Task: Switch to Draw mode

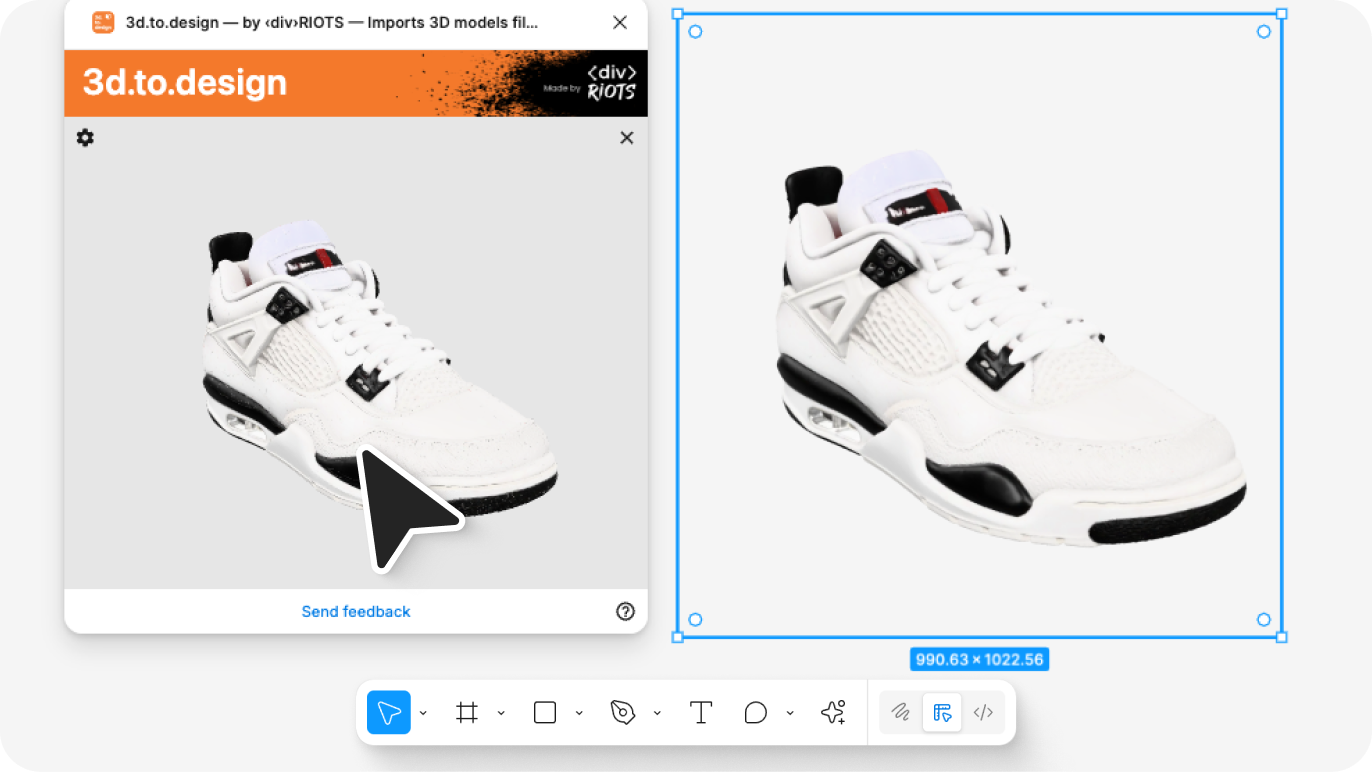Action: coord(900,713)
